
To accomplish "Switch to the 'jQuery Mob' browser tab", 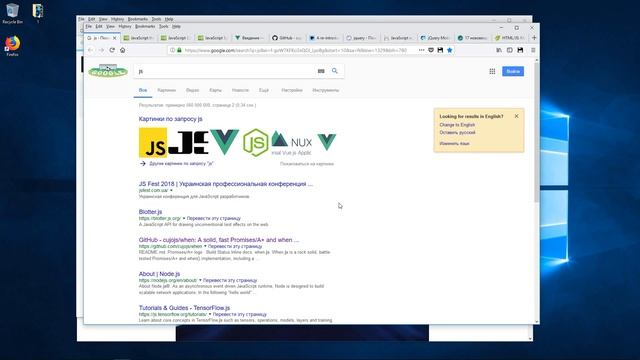I will [x=435, y=38].
